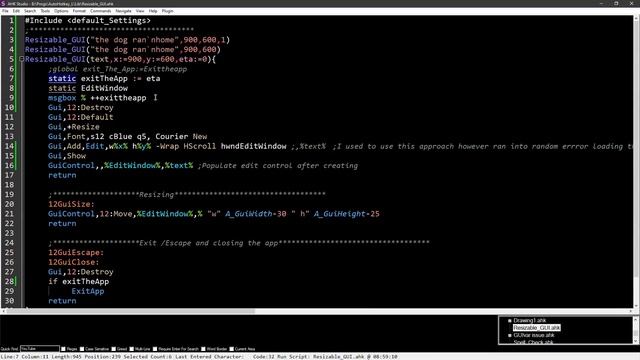
Task: Click the expand box beside GUIvar issue.ahk
Action: point(509,336)
